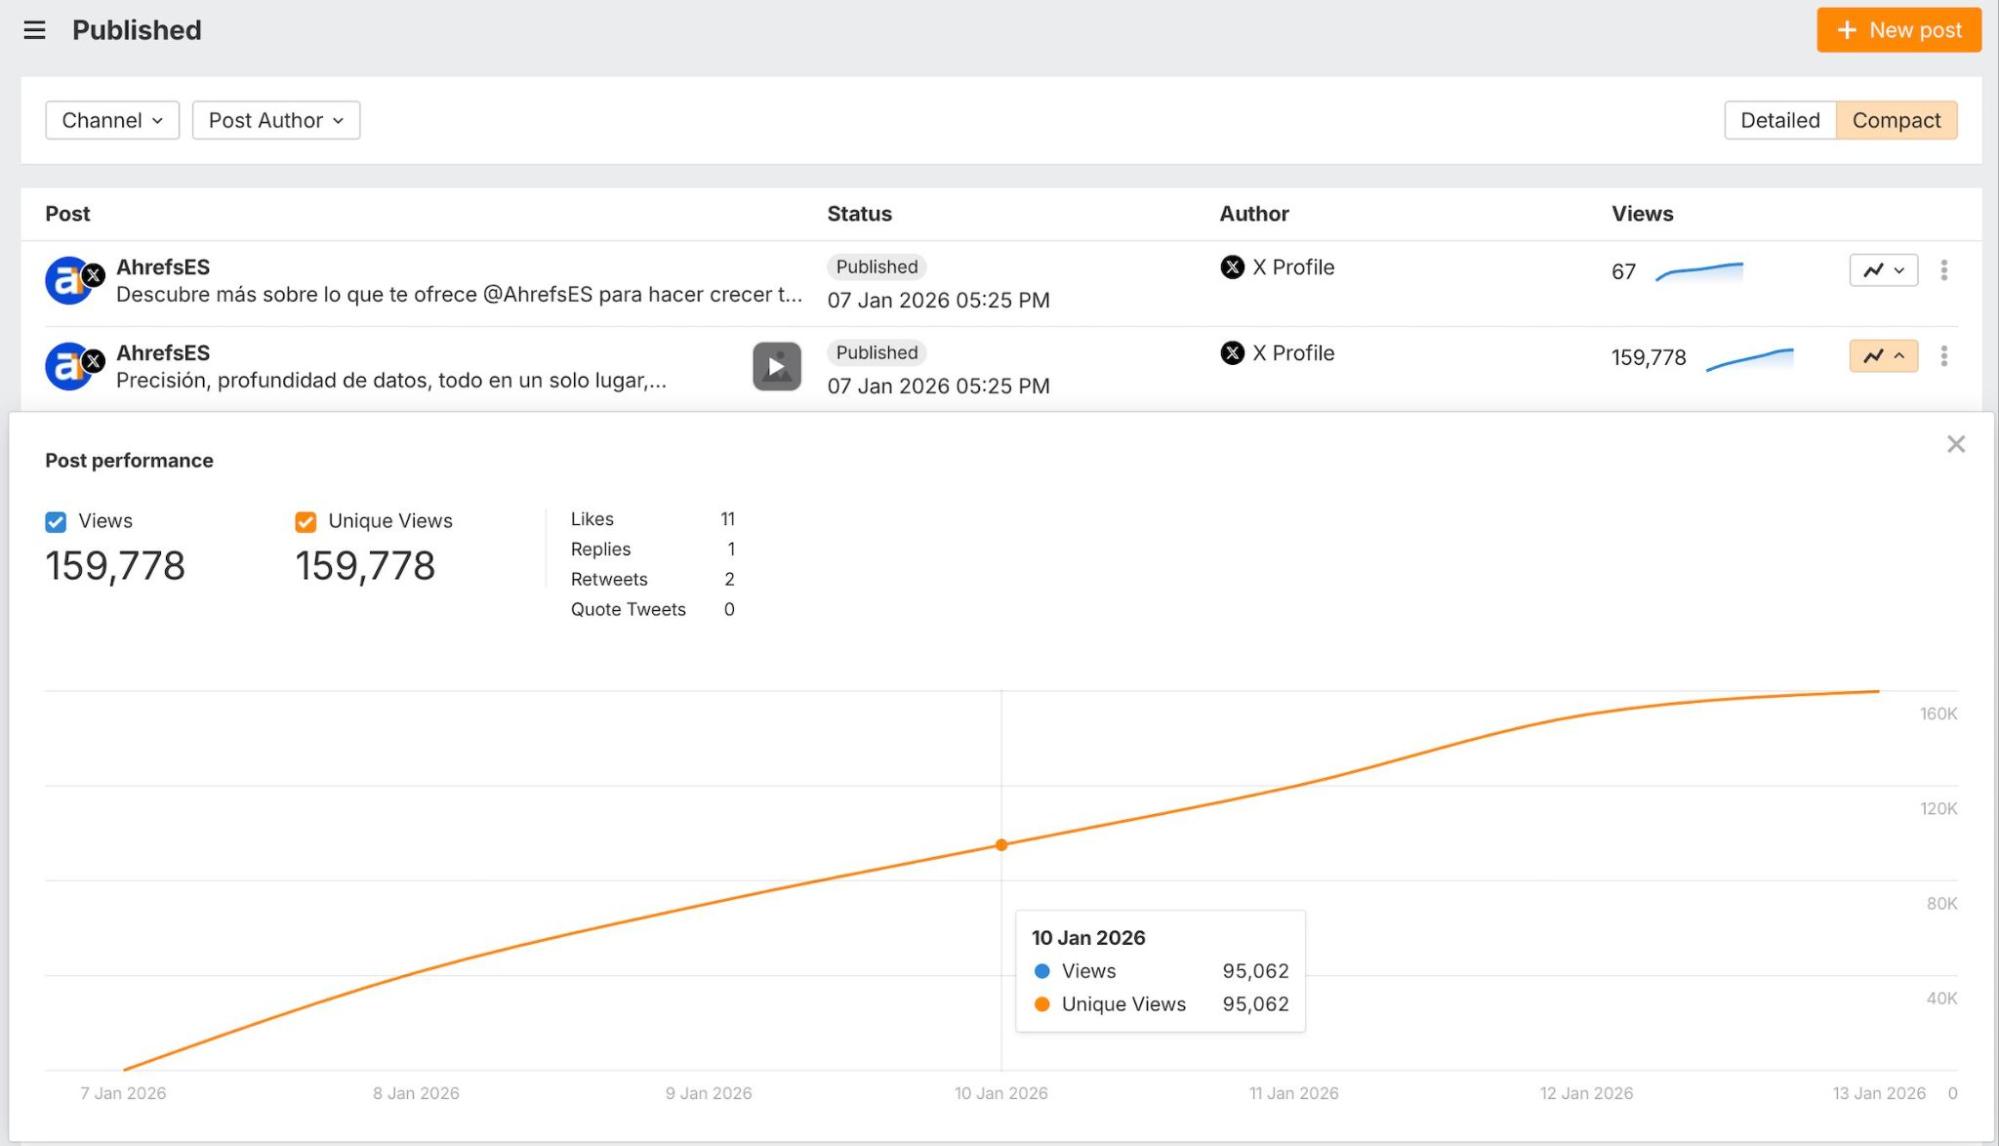Switch to Detailed view
Screen dimensions: 1999x1146
(1779, 120)
